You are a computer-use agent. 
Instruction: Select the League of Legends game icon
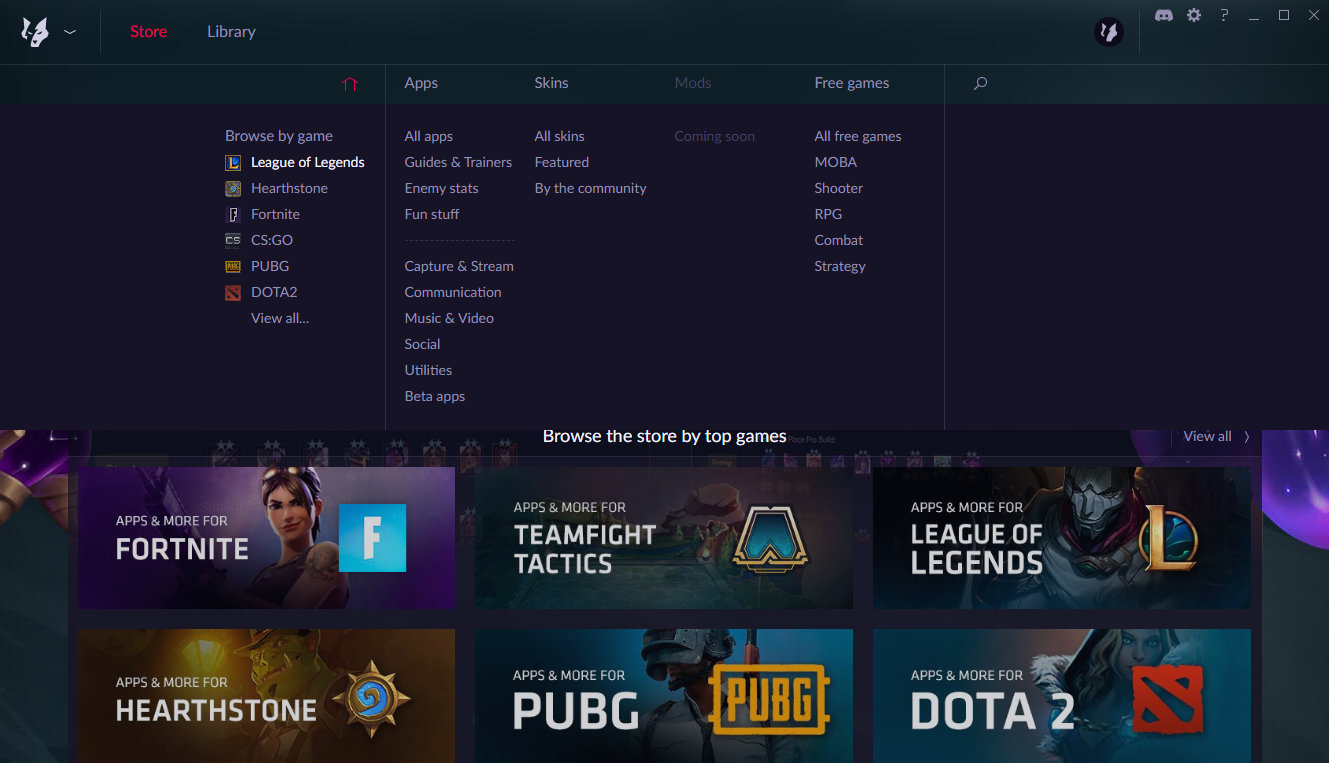234,162
